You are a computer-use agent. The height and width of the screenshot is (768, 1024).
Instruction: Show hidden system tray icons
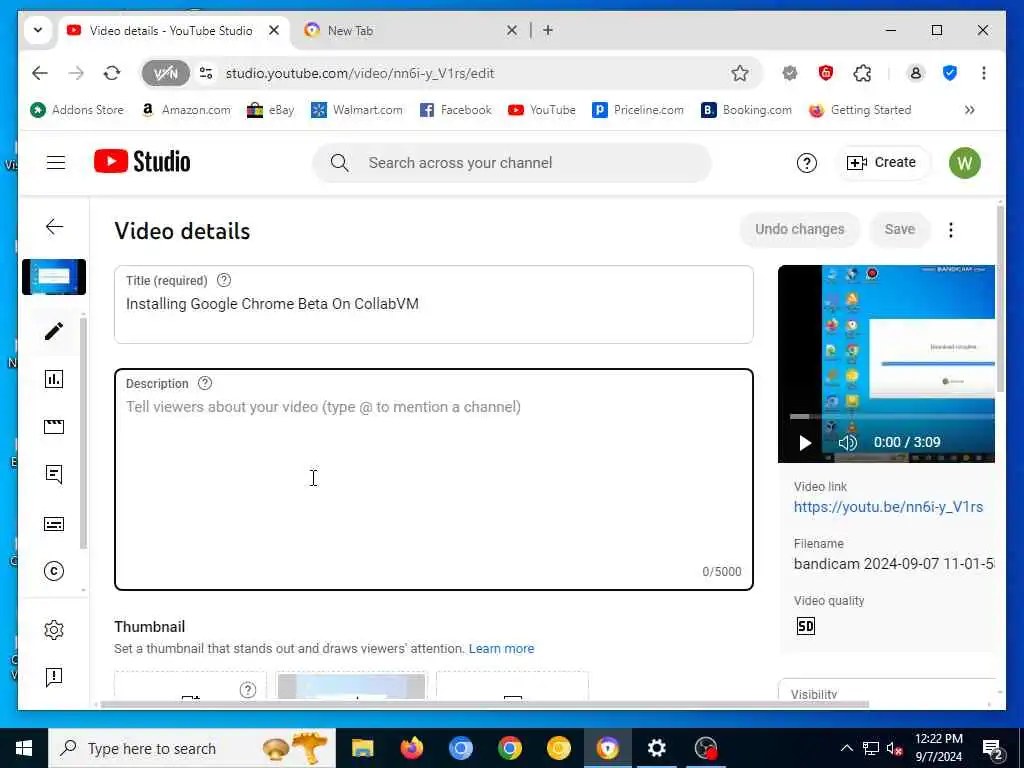click(x=846, y=748)
